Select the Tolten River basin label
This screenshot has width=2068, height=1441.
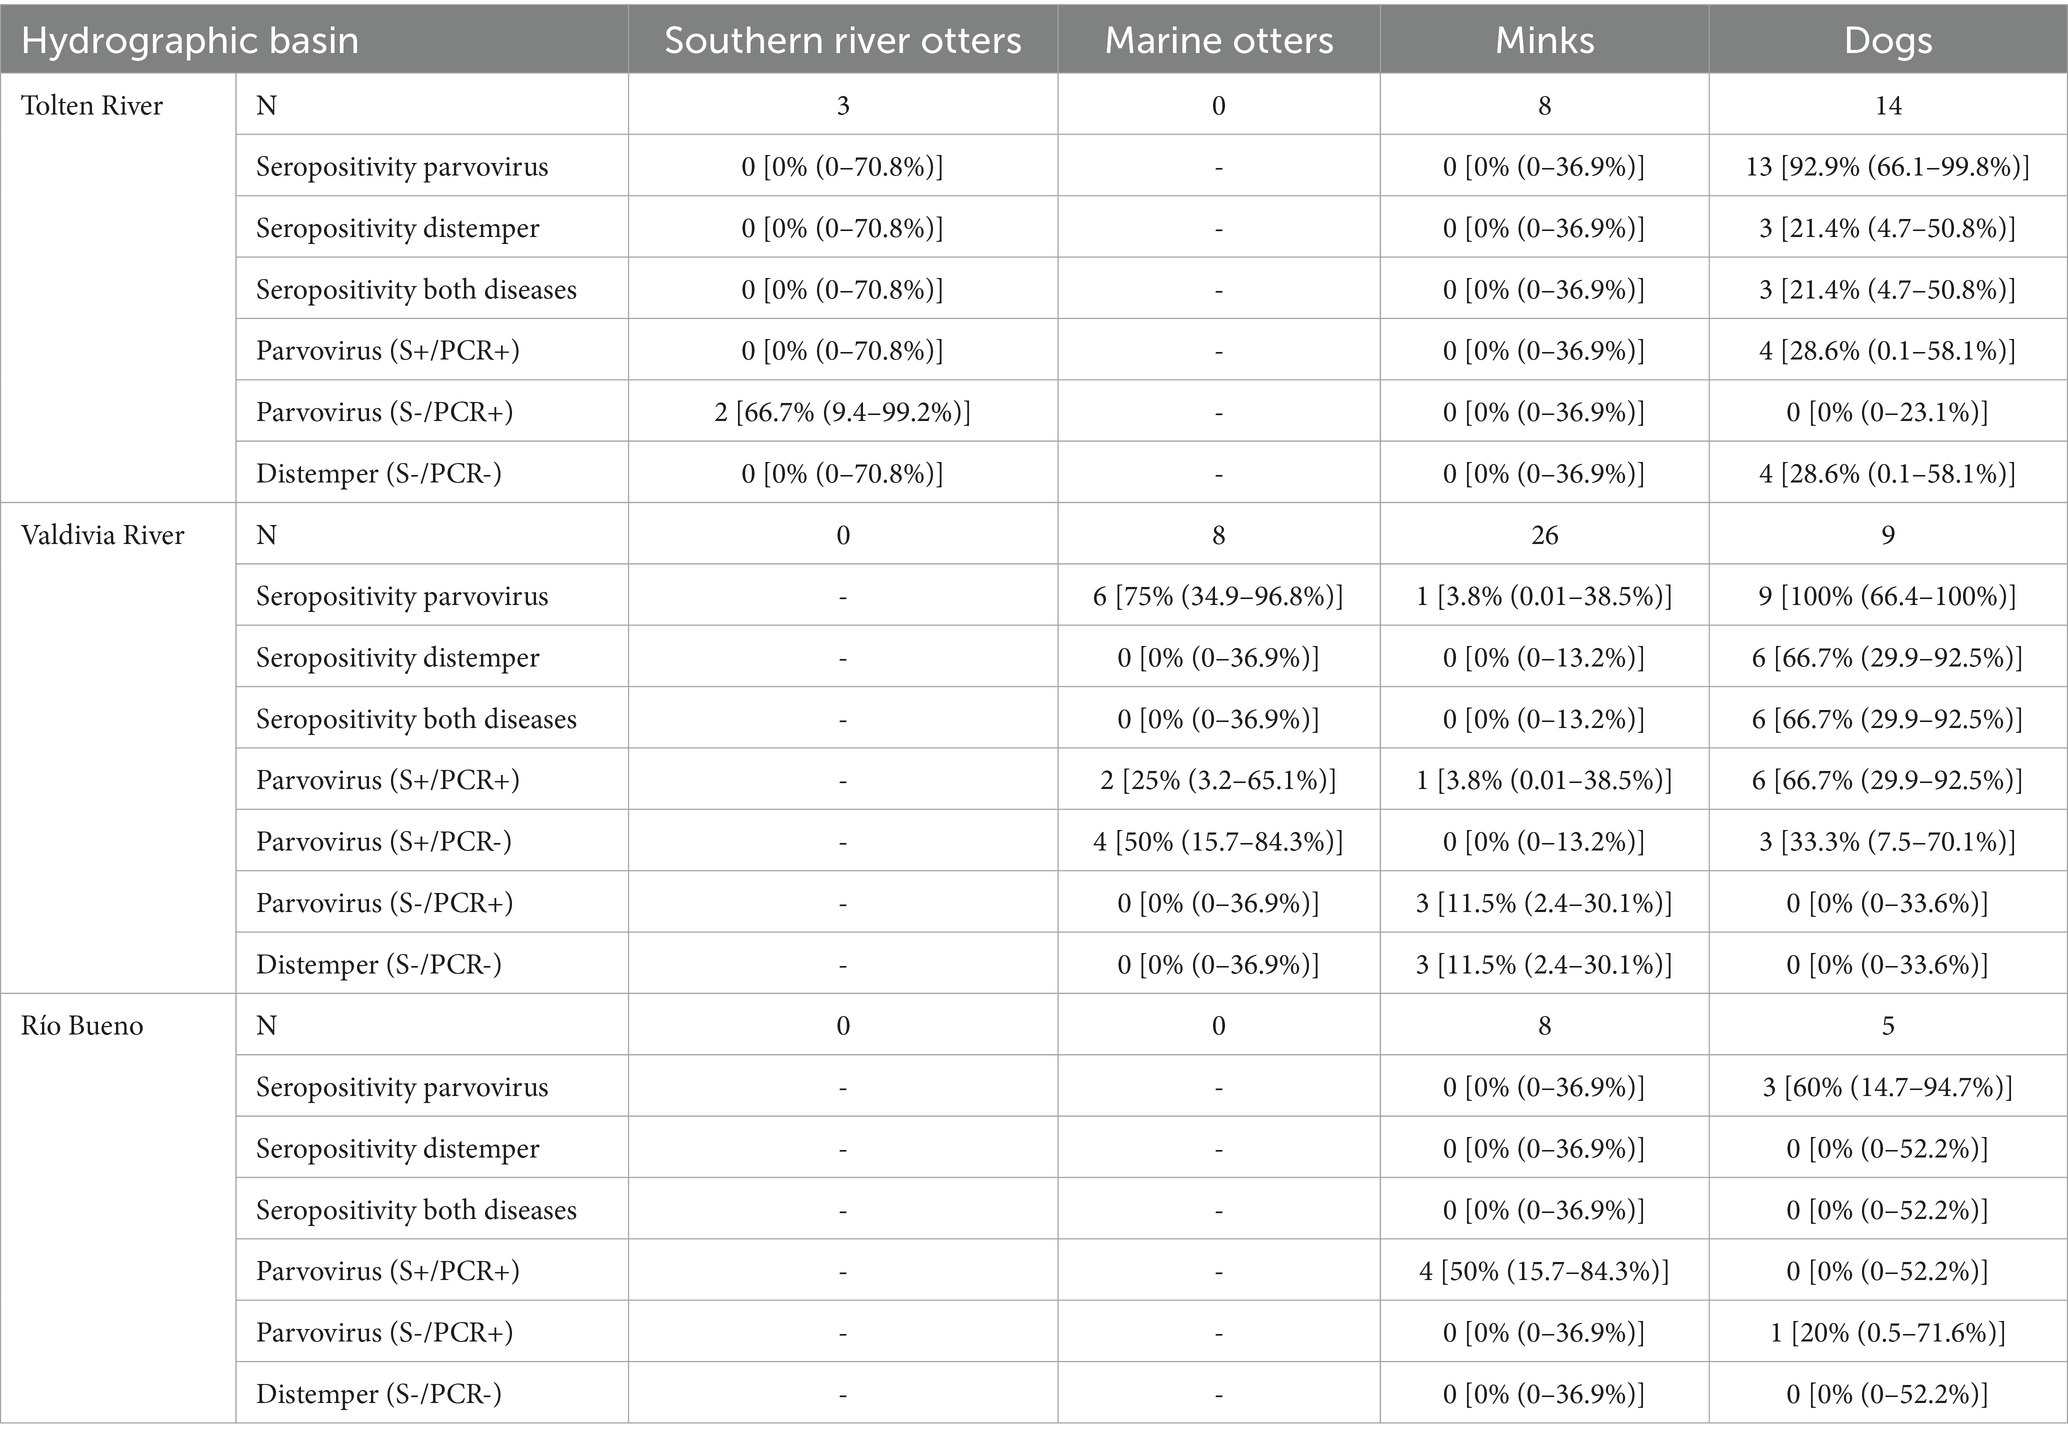click(x=92, y=106)
